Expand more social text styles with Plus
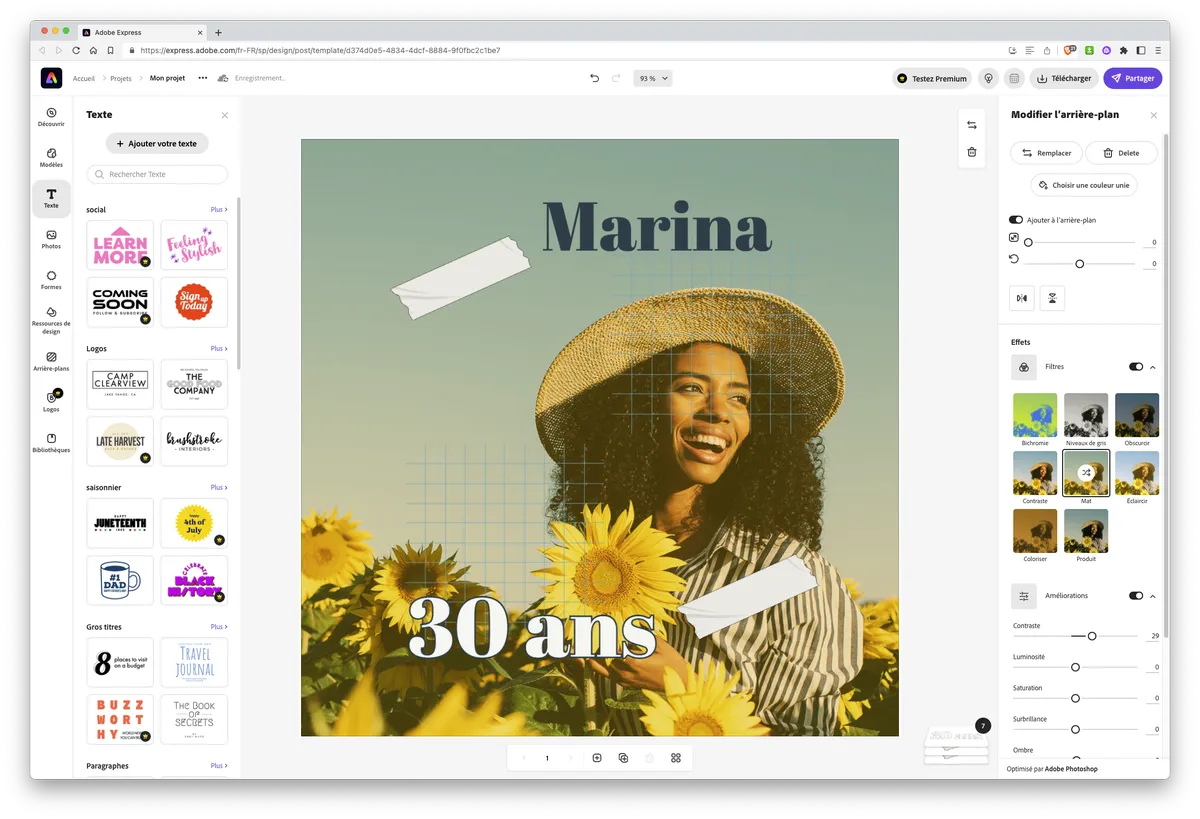The width and height of the screenshot is (1200, 819). point(217,209)
